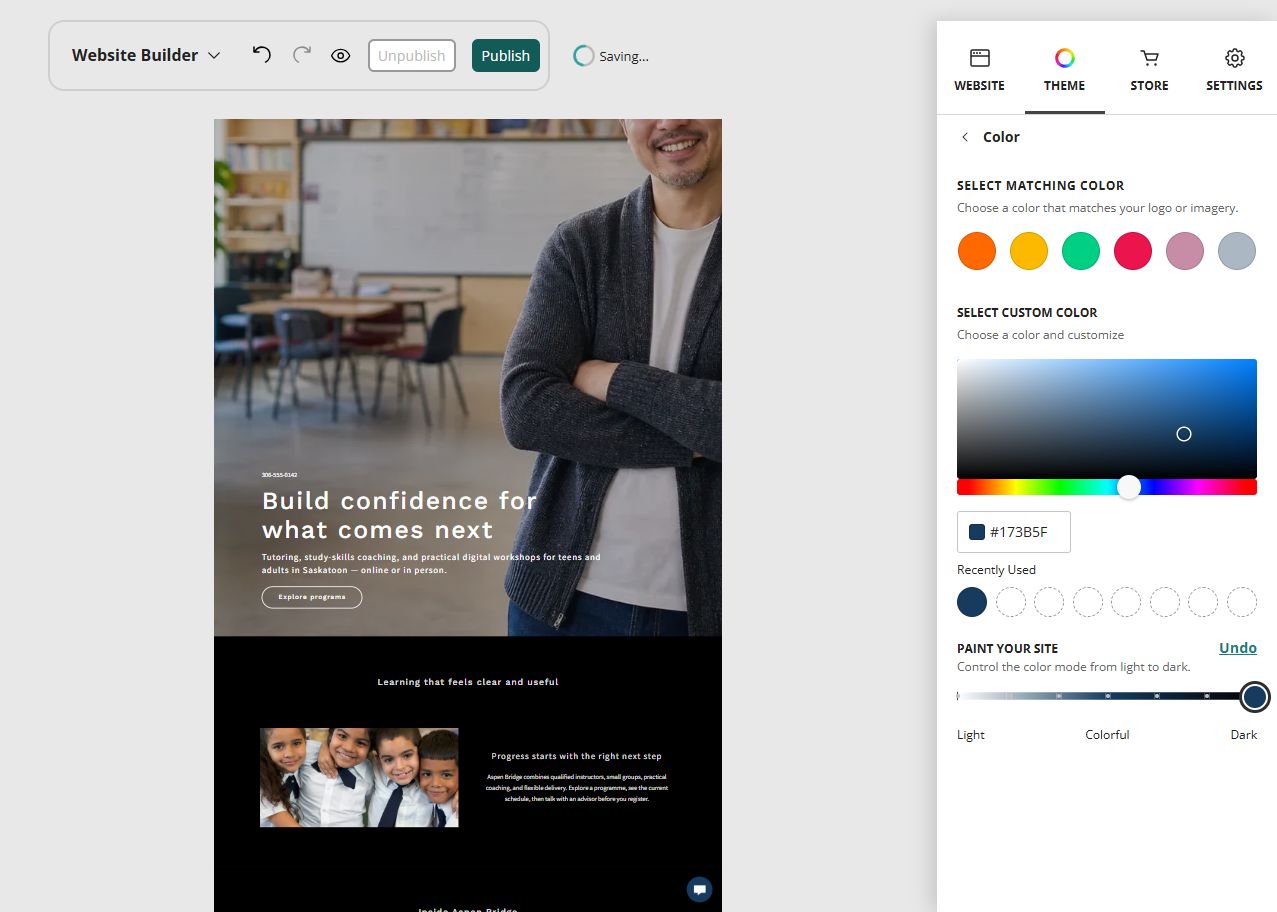Open the Store tab
The width and height of the screenshot is (1277, 912).
tap(1150, 70)
